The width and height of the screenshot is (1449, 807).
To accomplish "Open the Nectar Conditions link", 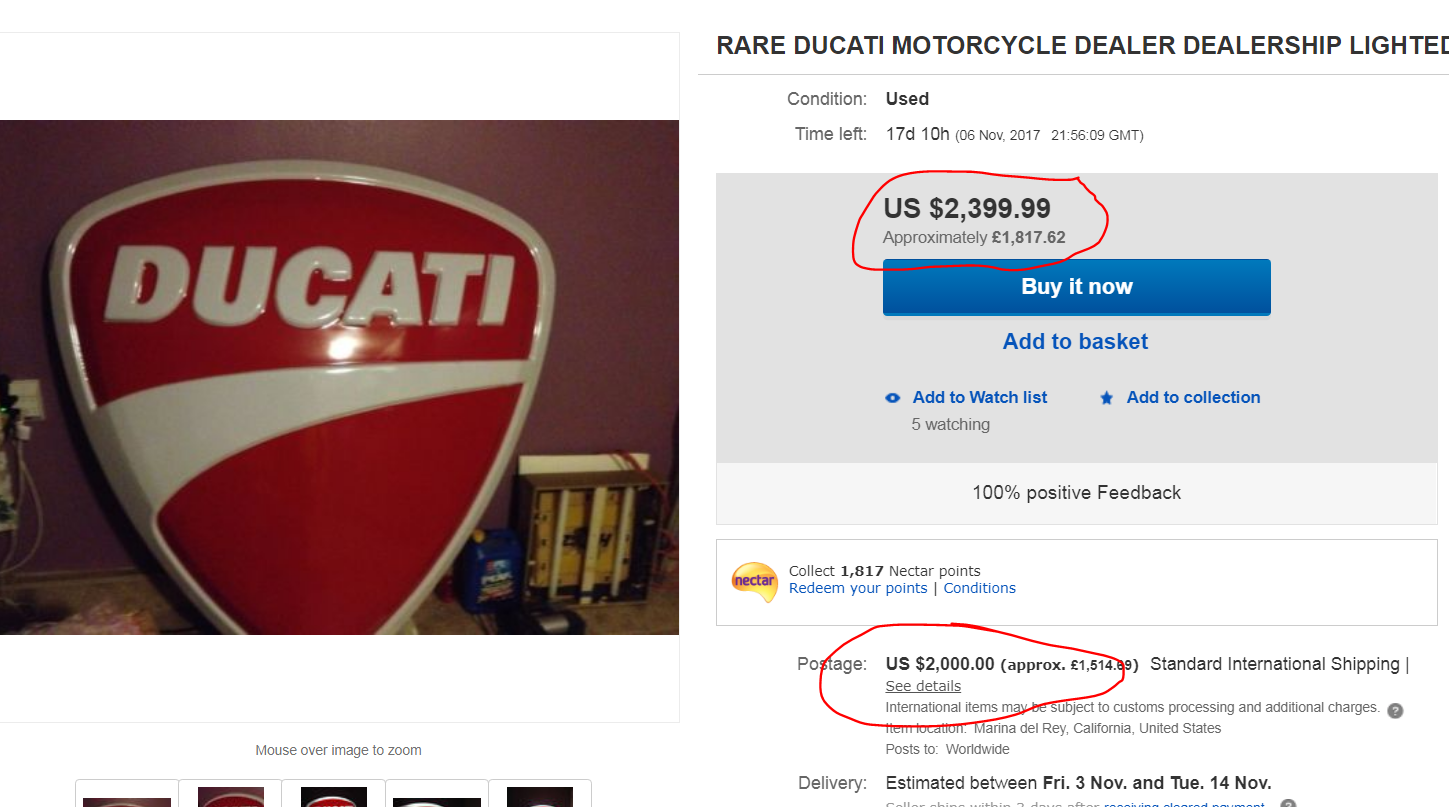I will 979,588.
